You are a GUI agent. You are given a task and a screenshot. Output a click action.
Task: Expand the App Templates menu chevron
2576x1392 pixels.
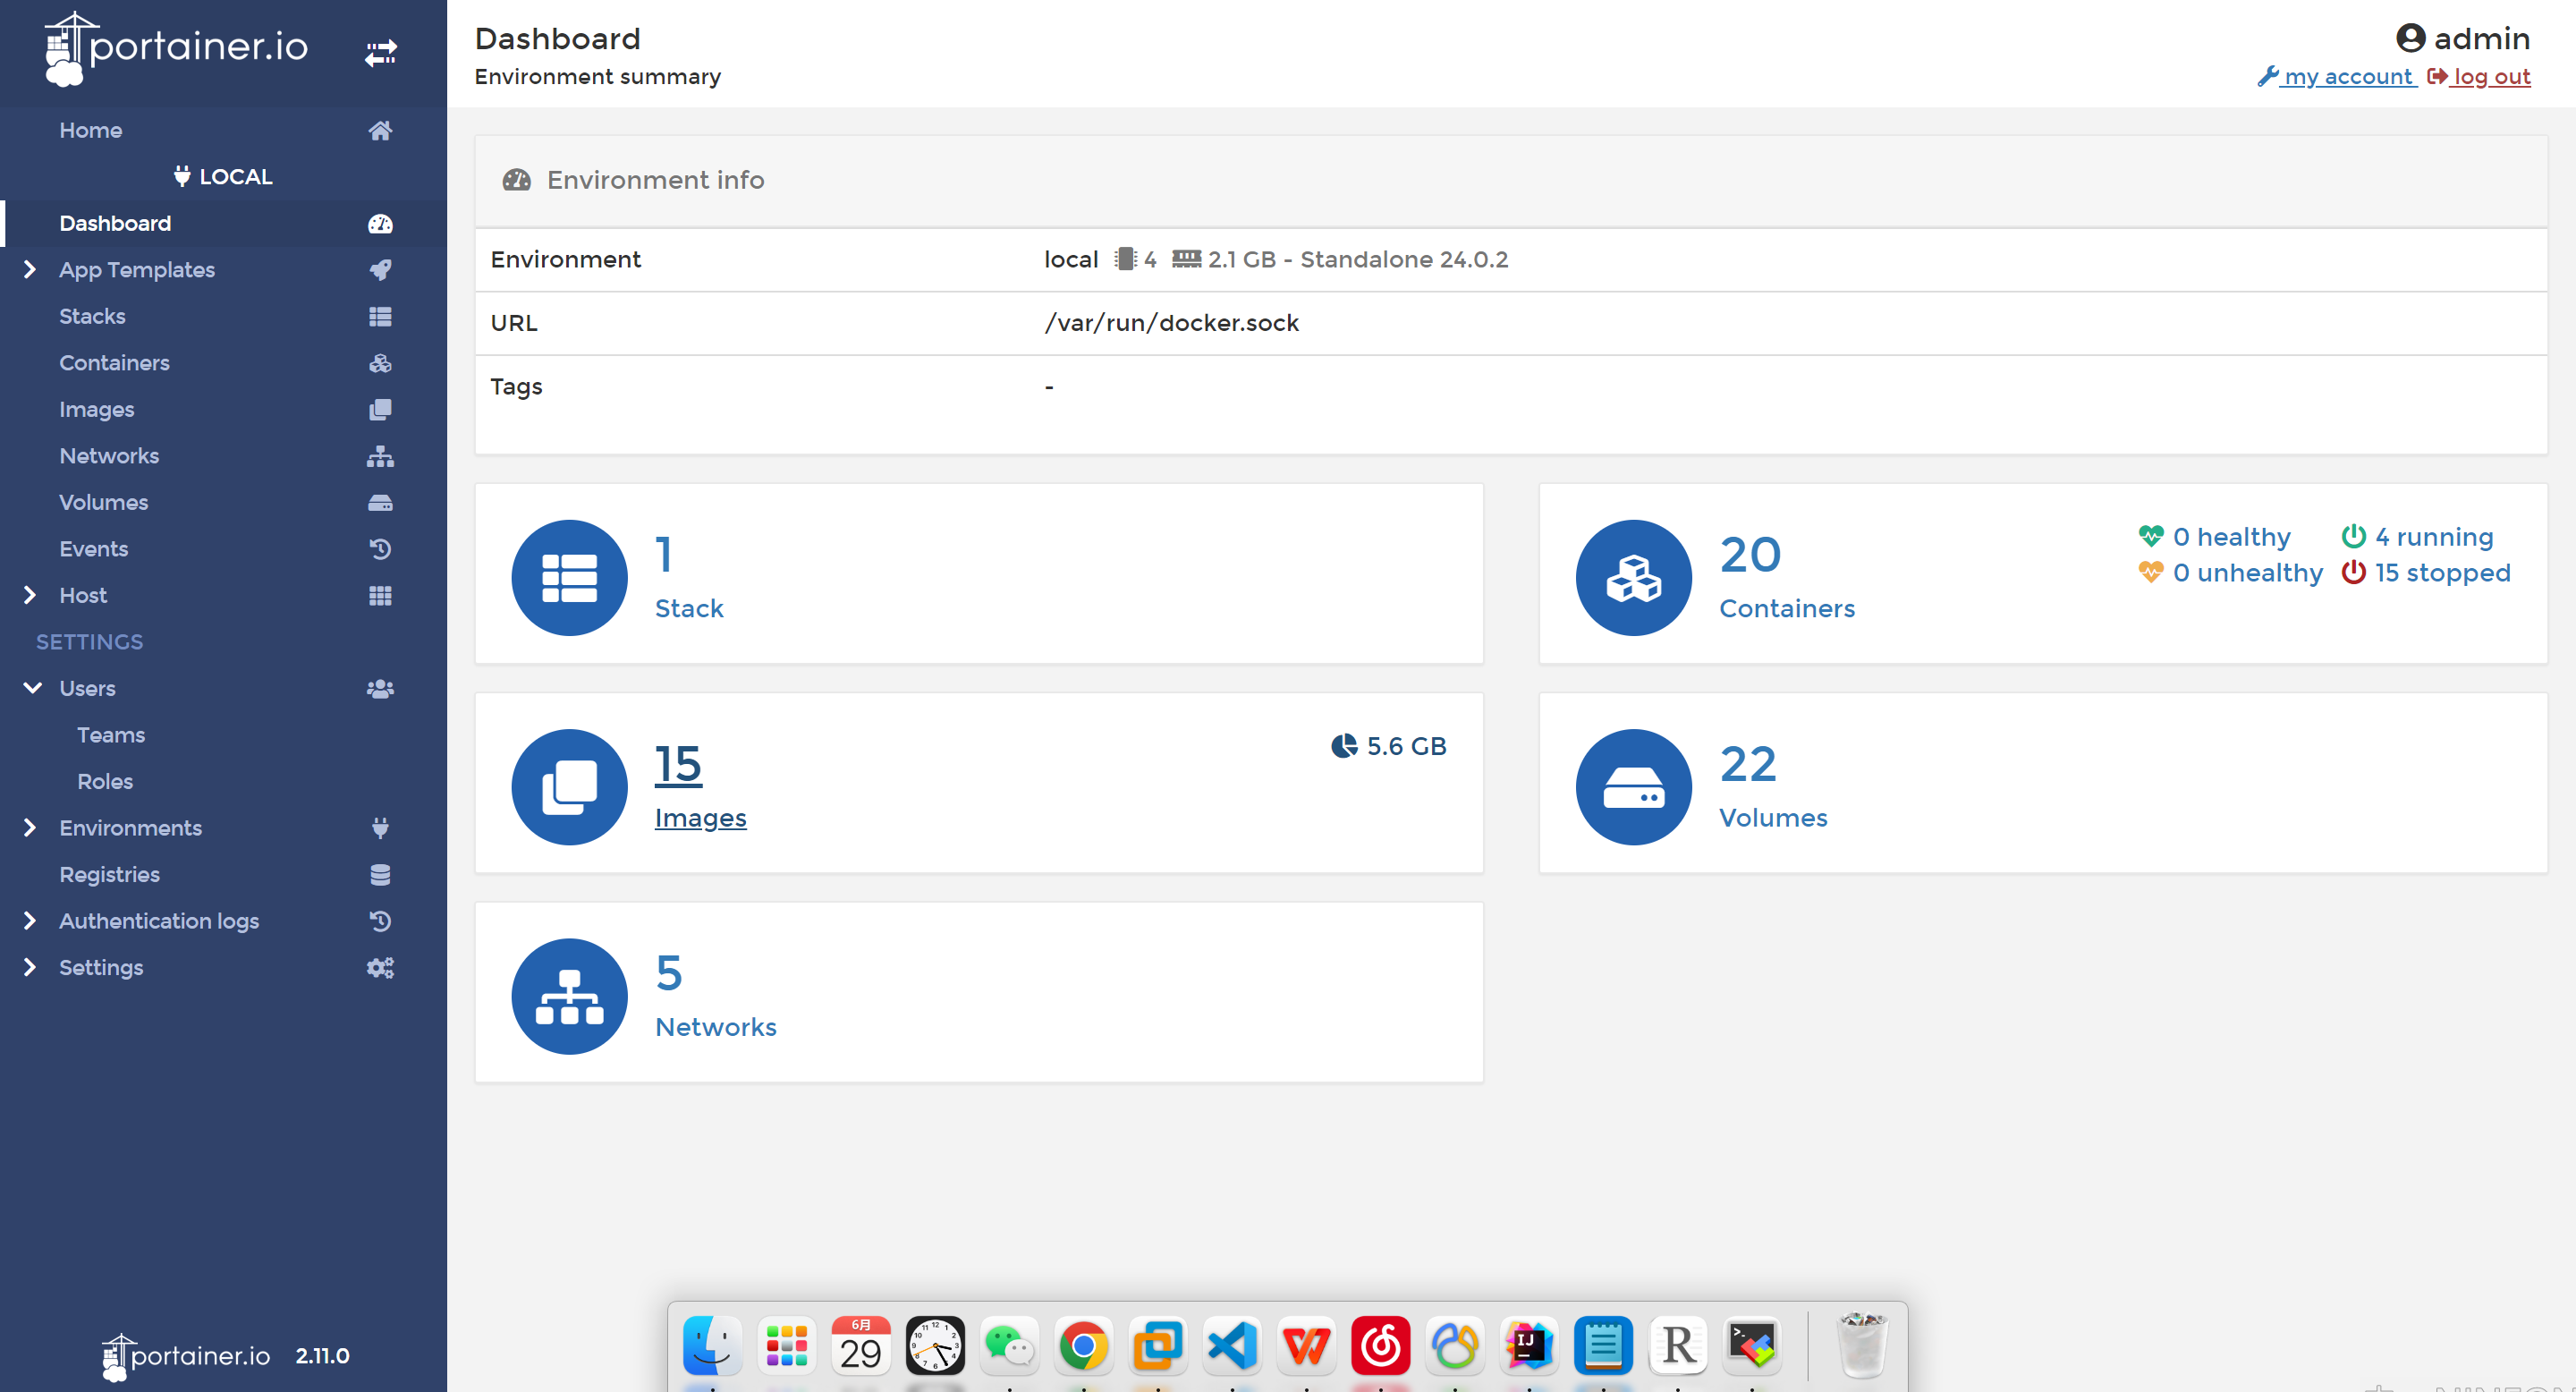30,270
